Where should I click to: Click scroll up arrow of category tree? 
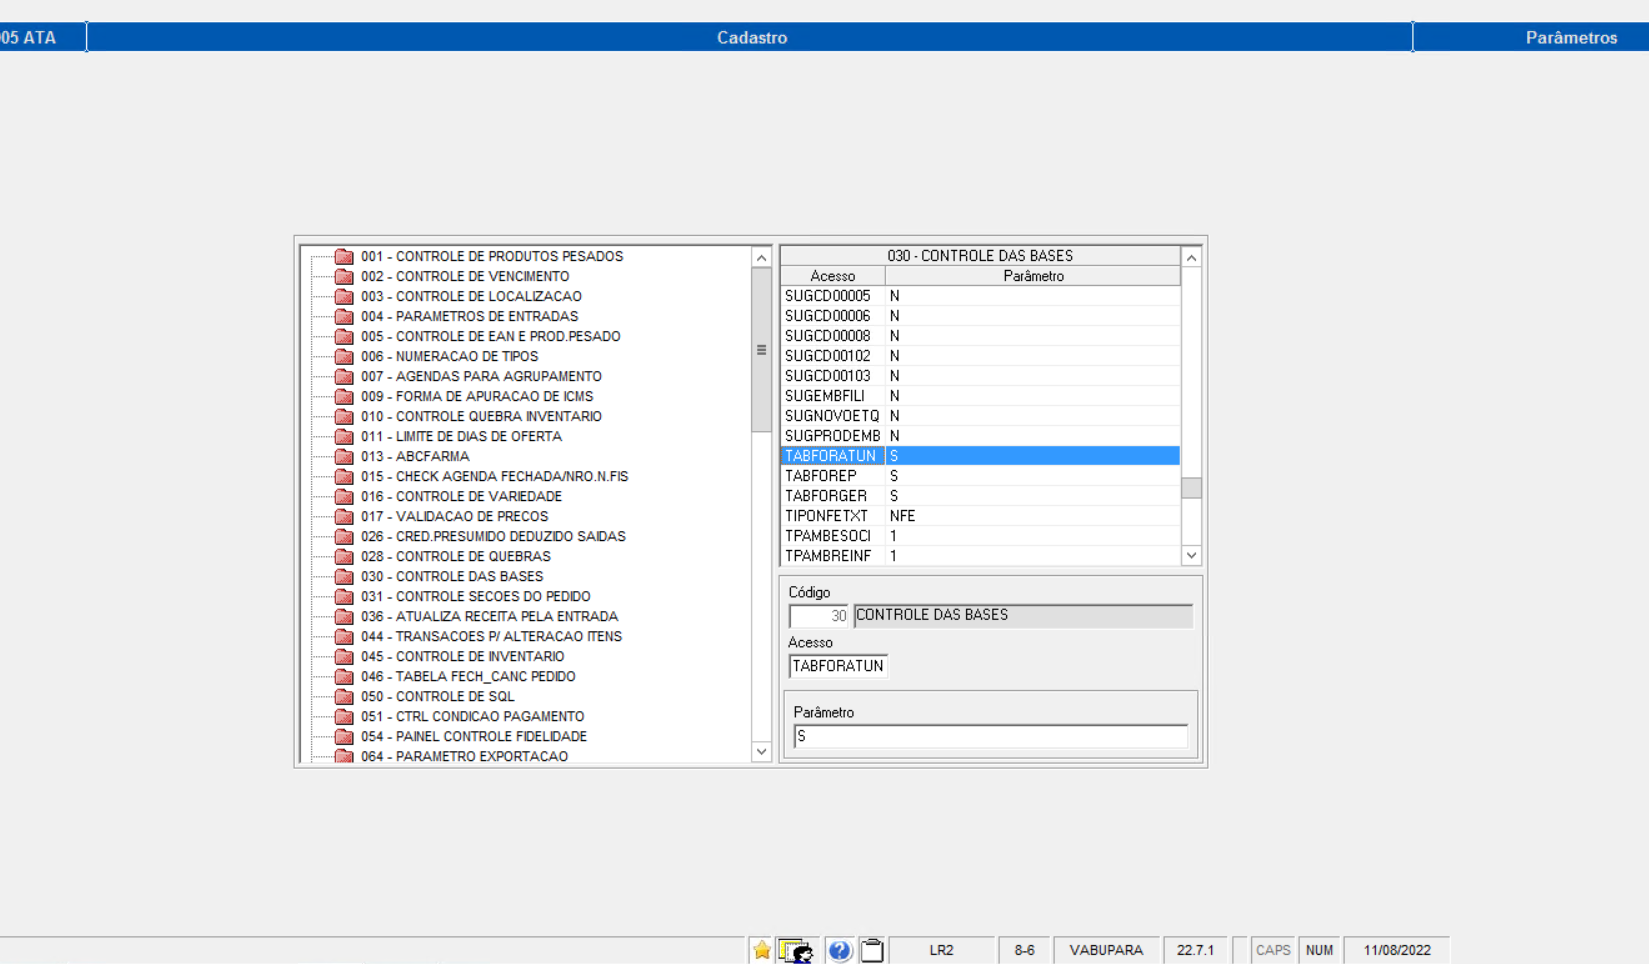[x=761, y=258]
